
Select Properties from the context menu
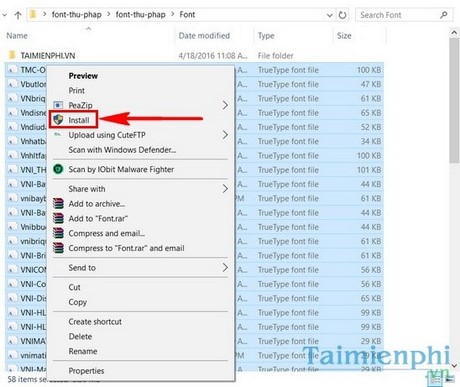coord(86,371)
